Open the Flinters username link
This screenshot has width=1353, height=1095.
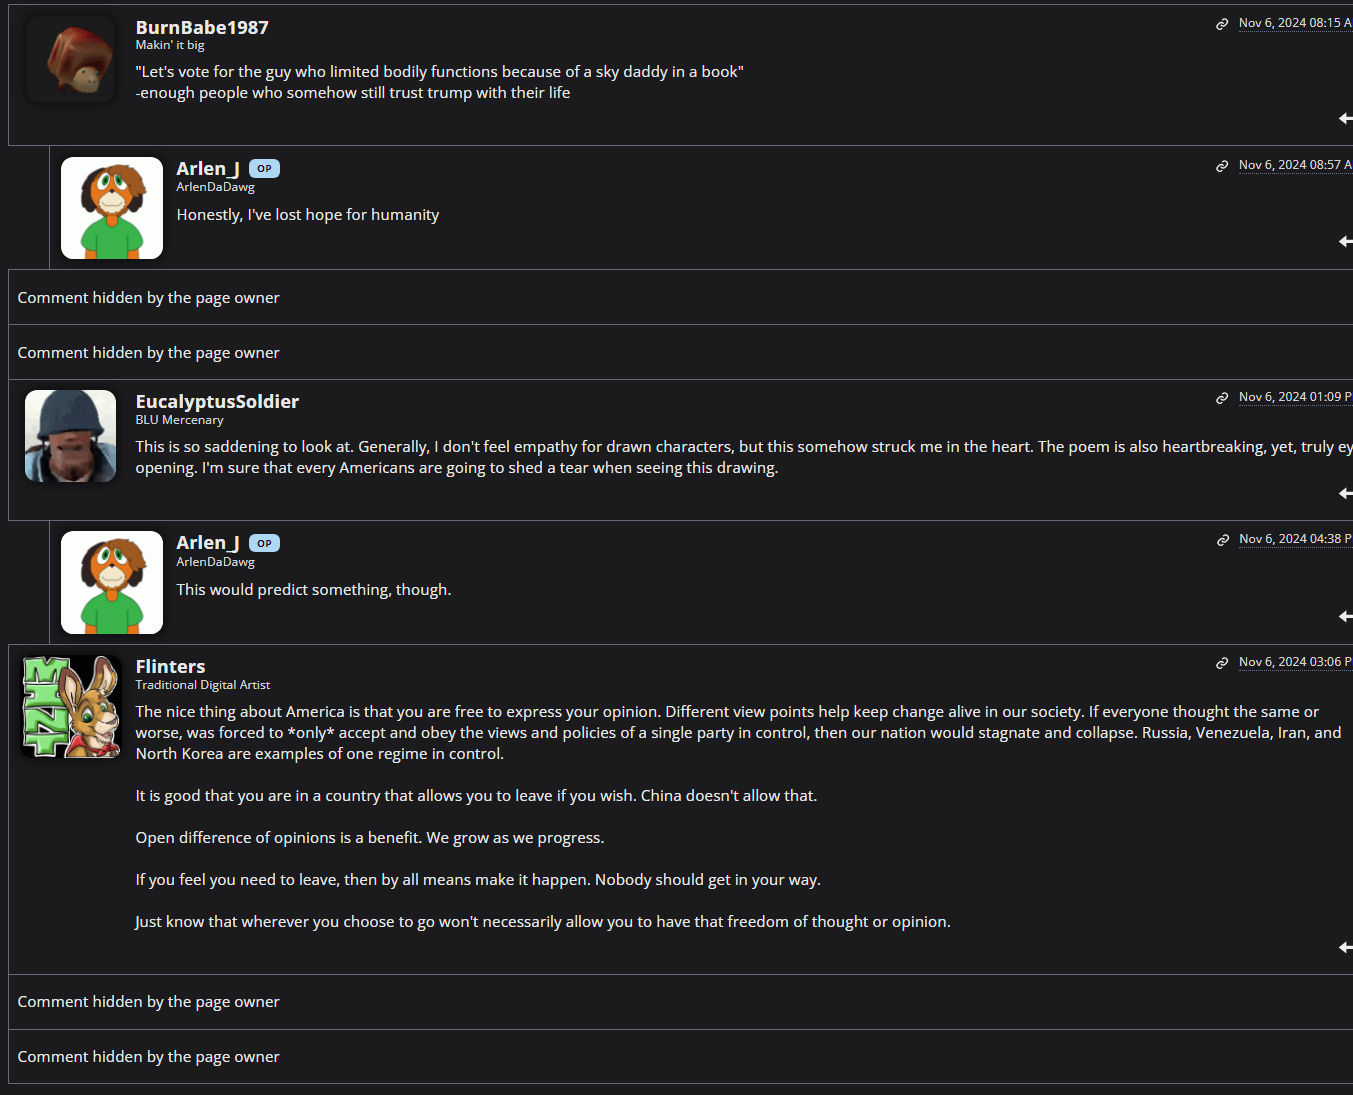(170, 666)
